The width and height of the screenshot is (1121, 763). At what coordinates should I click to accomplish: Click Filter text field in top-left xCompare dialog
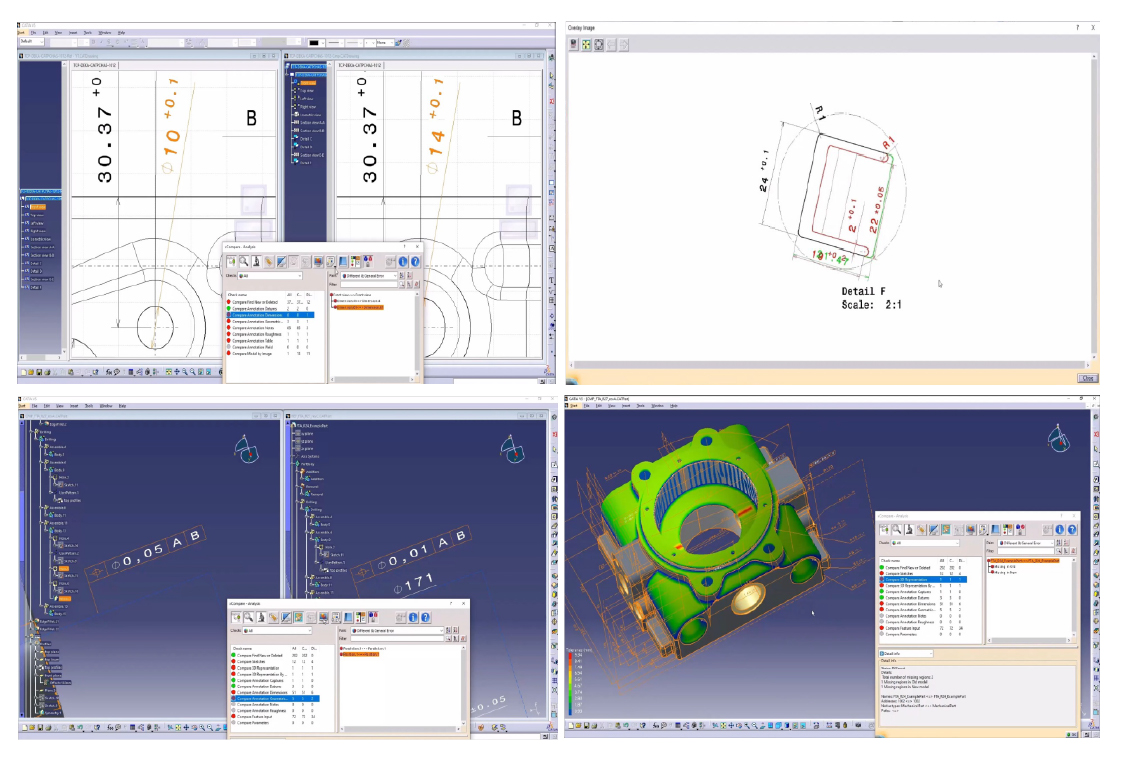(x=369, y=285)
